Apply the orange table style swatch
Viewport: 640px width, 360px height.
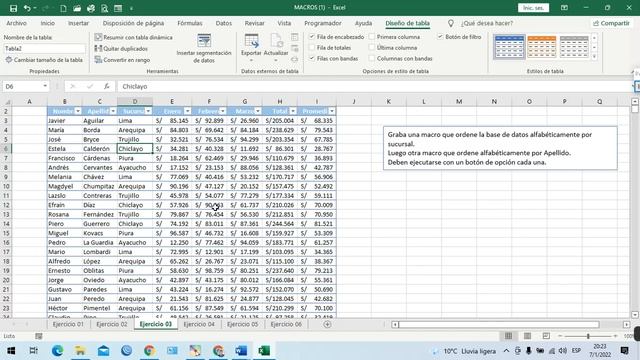click(541, 47)
